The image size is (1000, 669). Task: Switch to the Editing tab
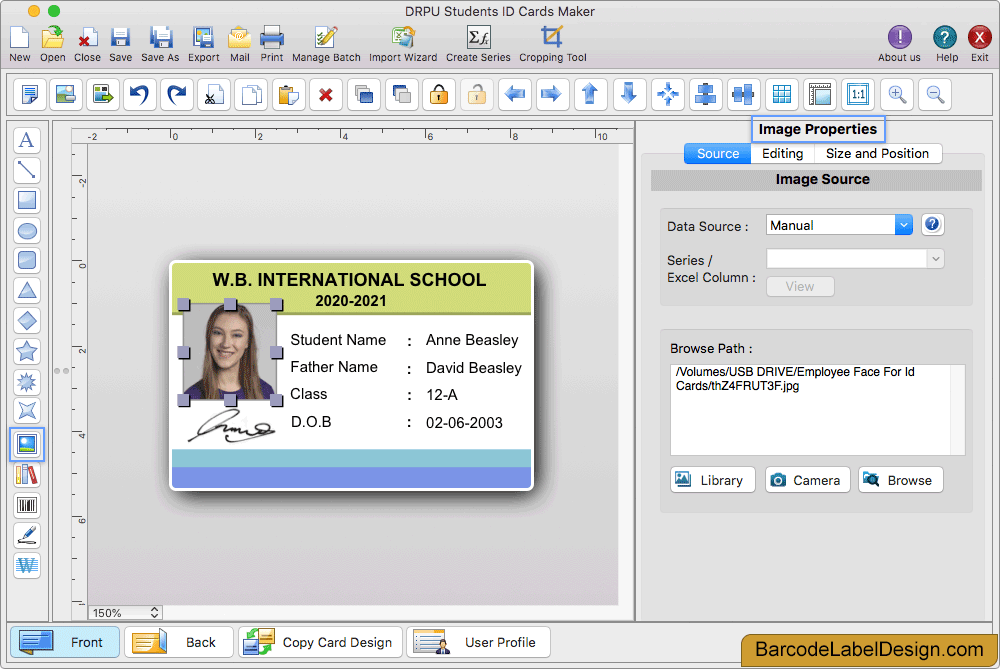click(x=783, y=154)
